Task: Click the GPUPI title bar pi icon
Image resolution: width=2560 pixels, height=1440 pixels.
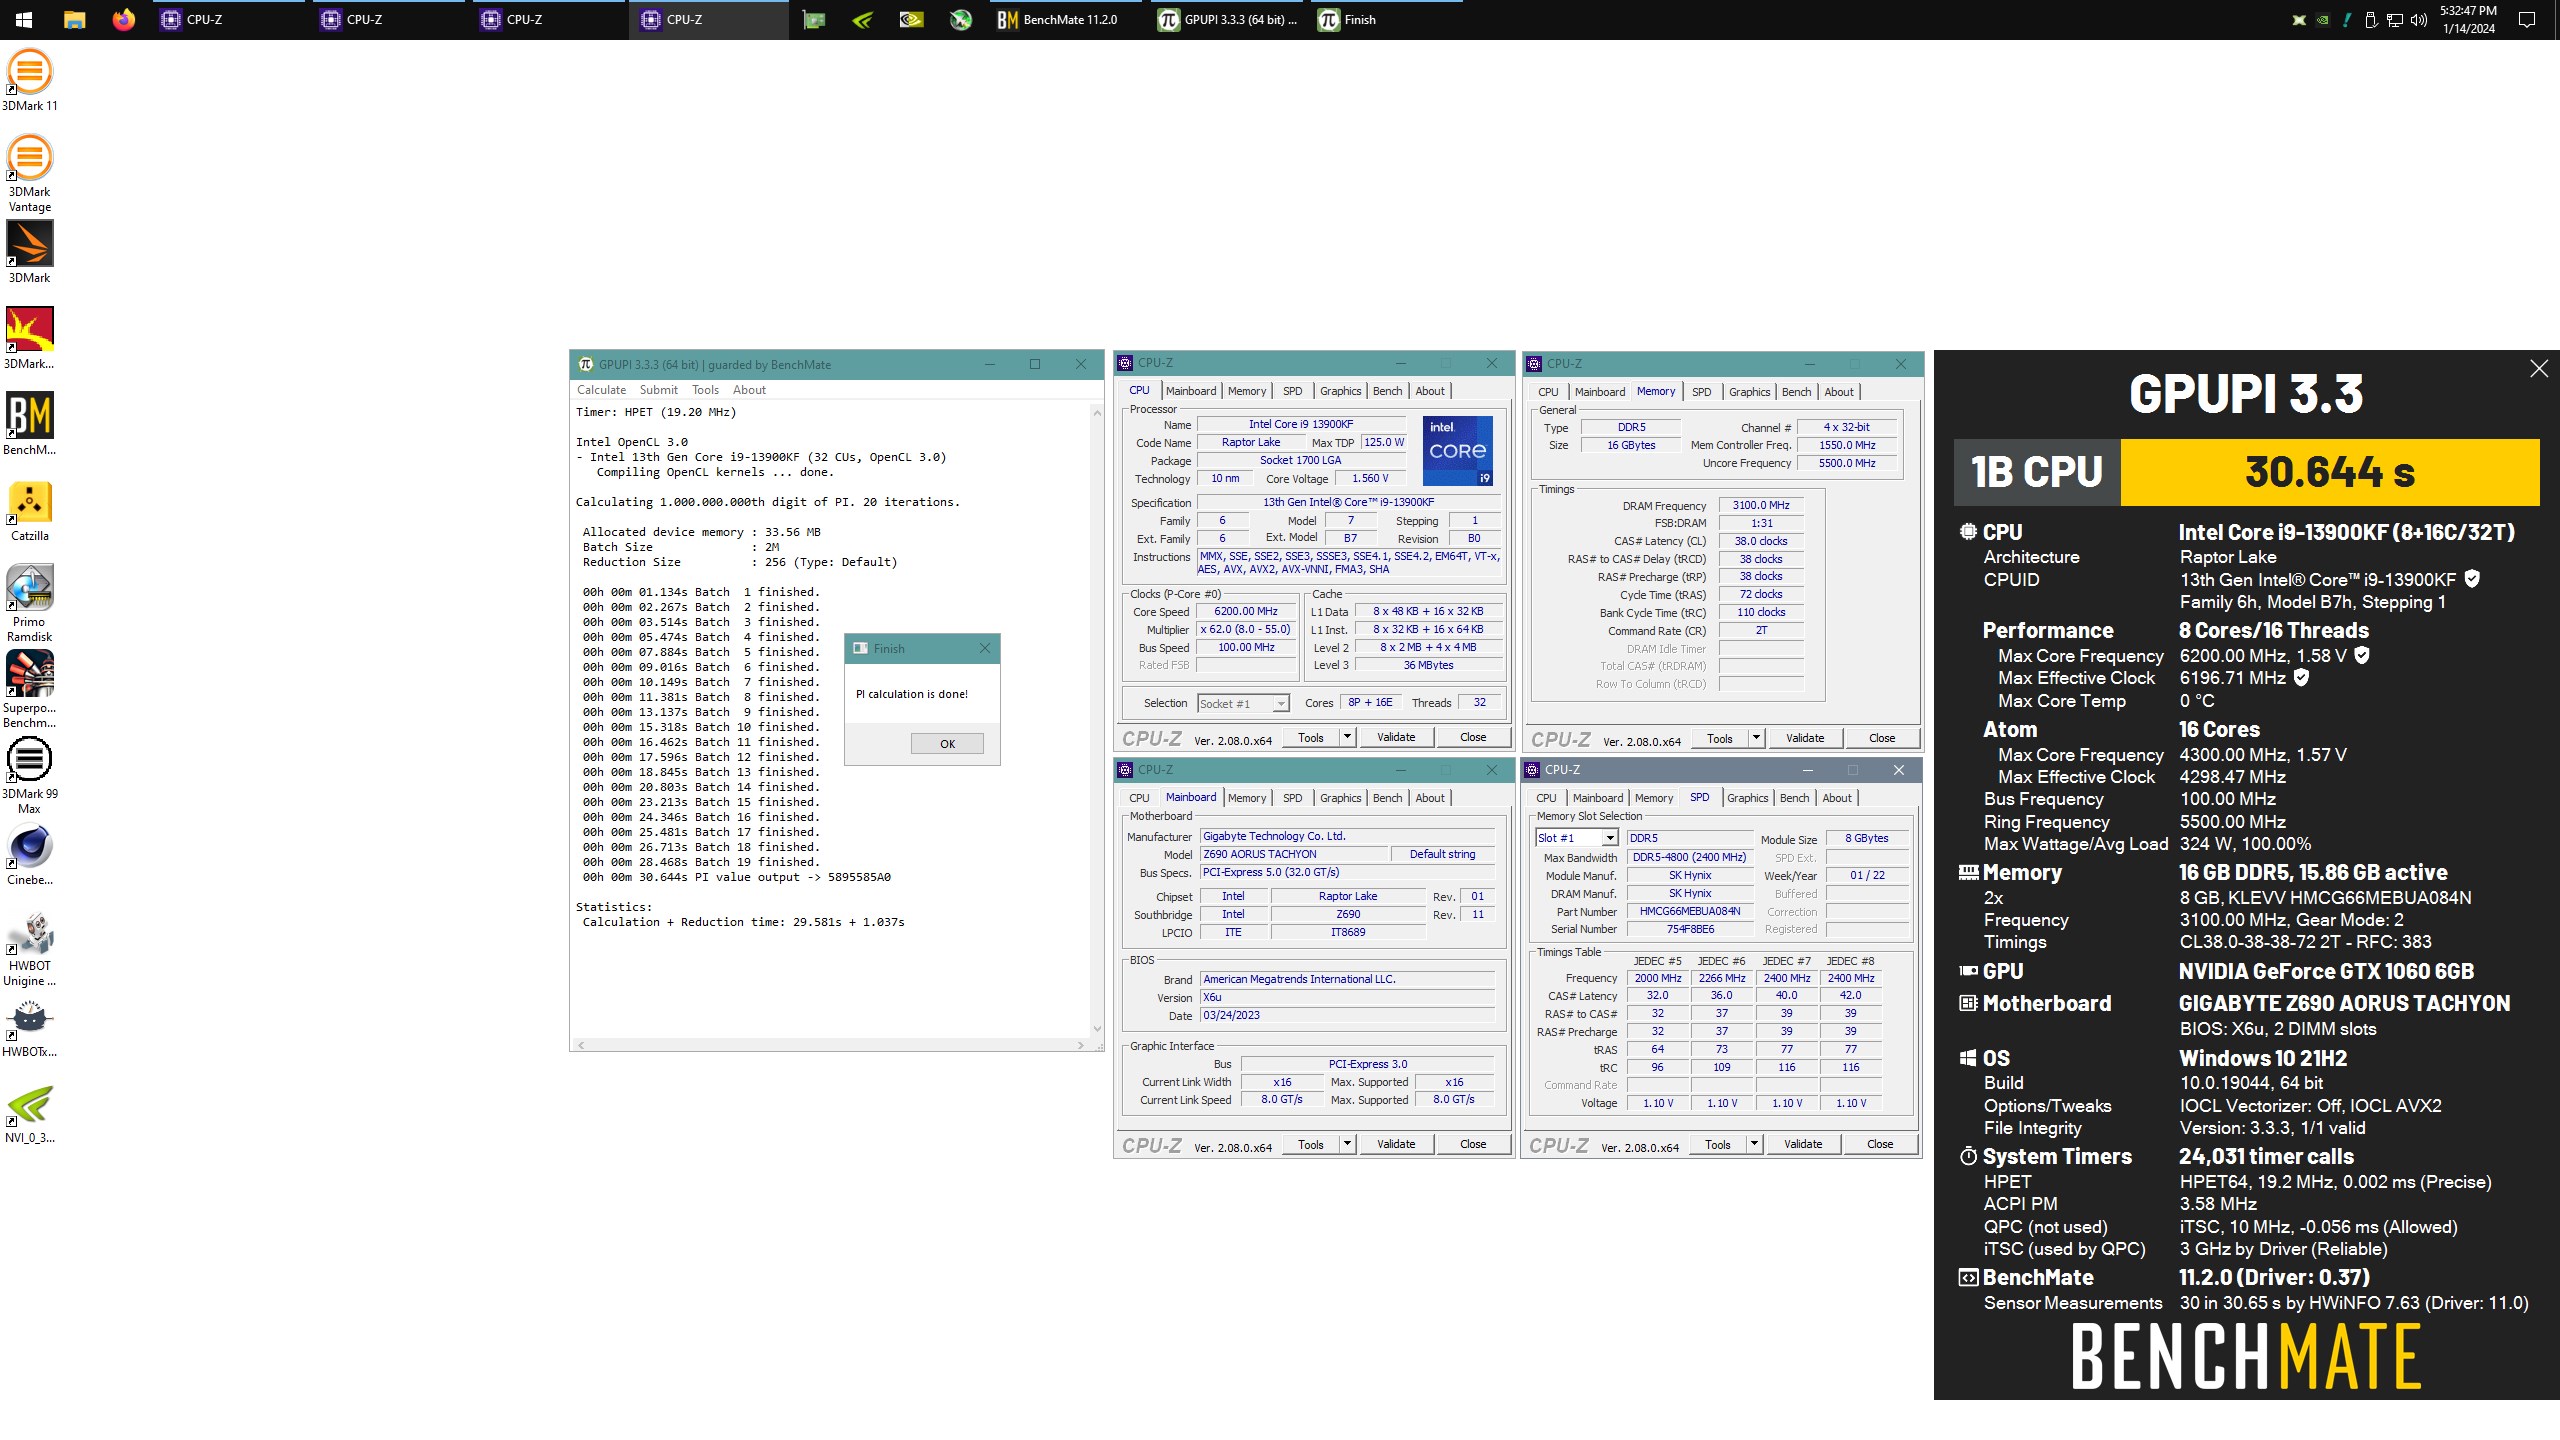Action: [x=586, y=364]
